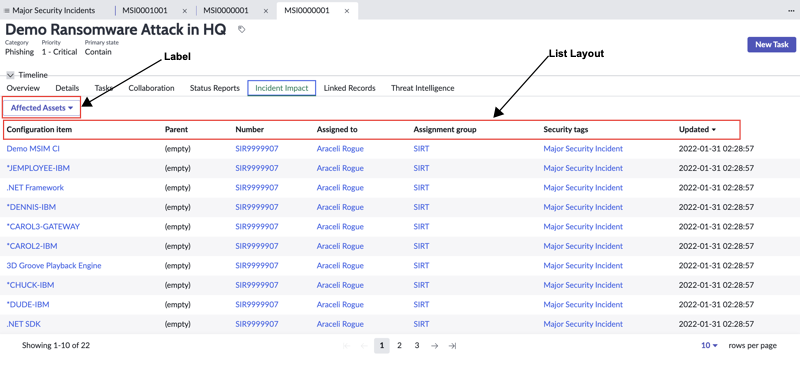Image resolution: width=800 pixels, height=388 pixels.
Task: Switch to the Status Reports tab
Action: [x=215, y=88]
